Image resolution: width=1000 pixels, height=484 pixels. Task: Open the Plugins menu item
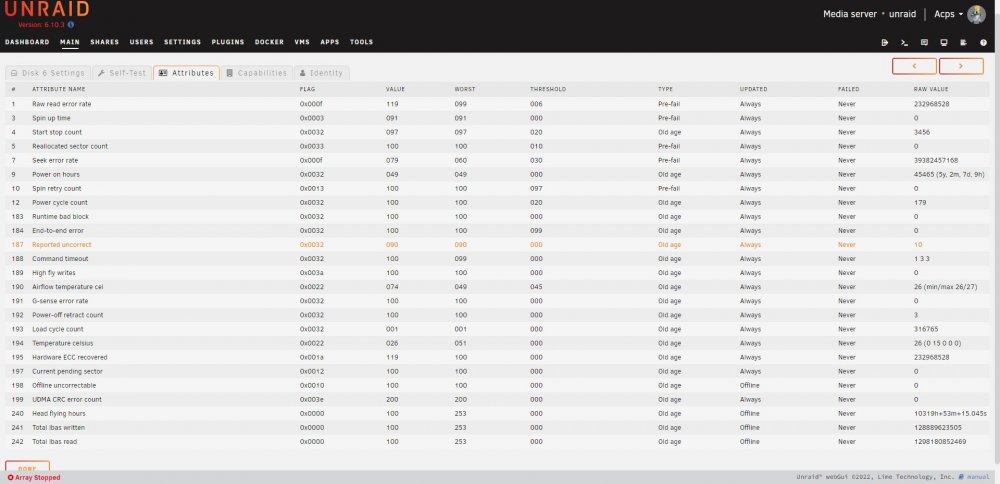pos(228,42)
